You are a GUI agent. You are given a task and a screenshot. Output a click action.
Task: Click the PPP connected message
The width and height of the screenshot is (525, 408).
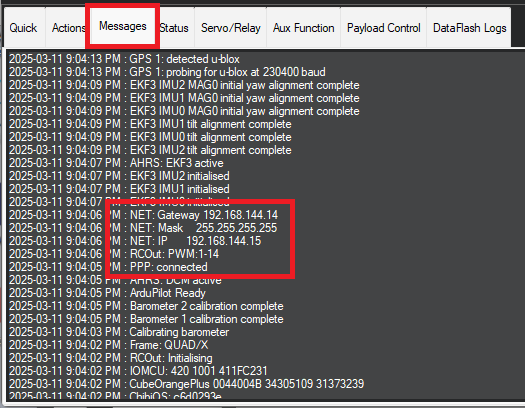point(108,267)
